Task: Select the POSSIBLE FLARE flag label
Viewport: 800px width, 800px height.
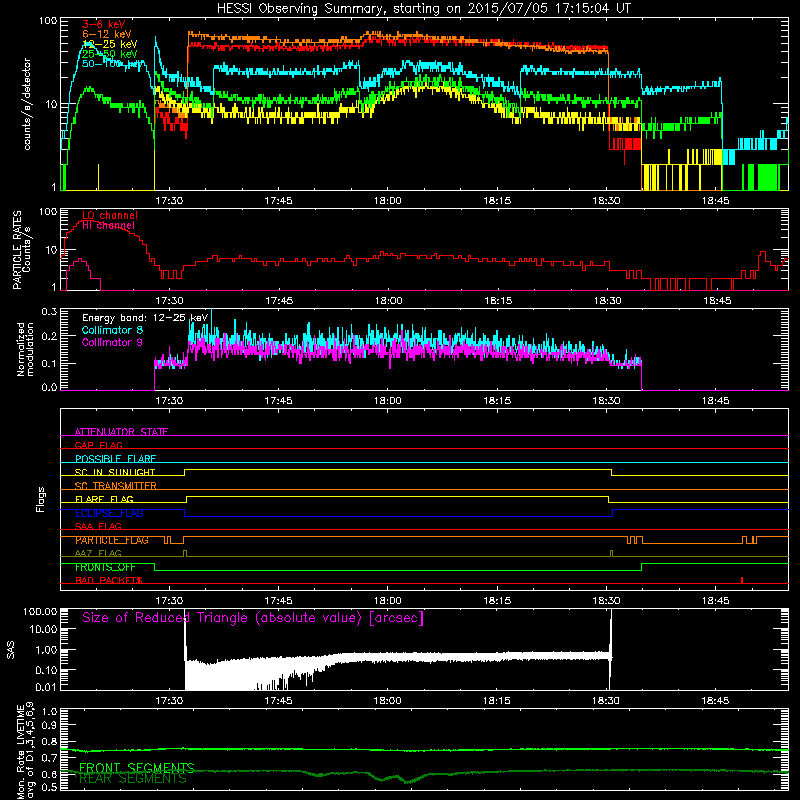Action: tap(115, 459)
